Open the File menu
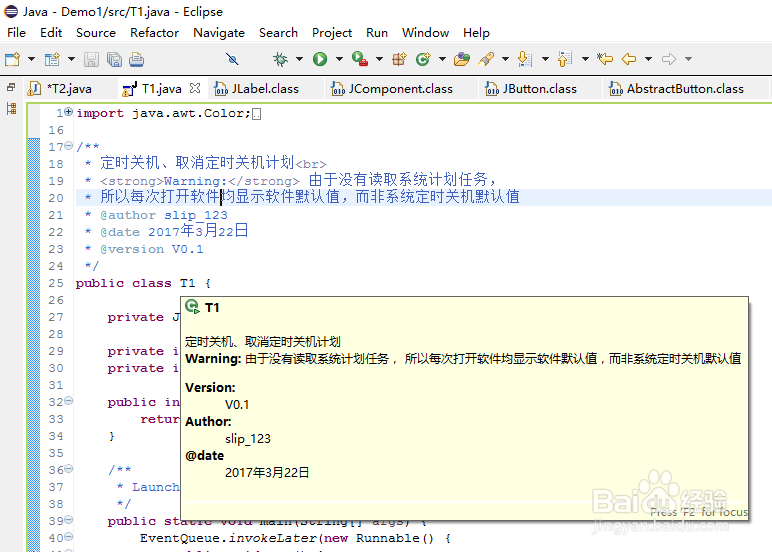Viewport: 772px width, 552px height. tap(16, 32)
